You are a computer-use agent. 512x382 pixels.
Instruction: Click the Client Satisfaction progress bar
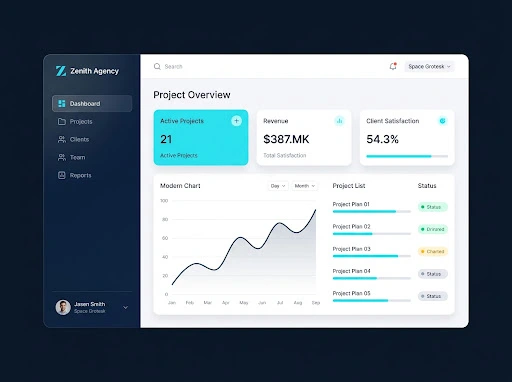click(407, 156)
